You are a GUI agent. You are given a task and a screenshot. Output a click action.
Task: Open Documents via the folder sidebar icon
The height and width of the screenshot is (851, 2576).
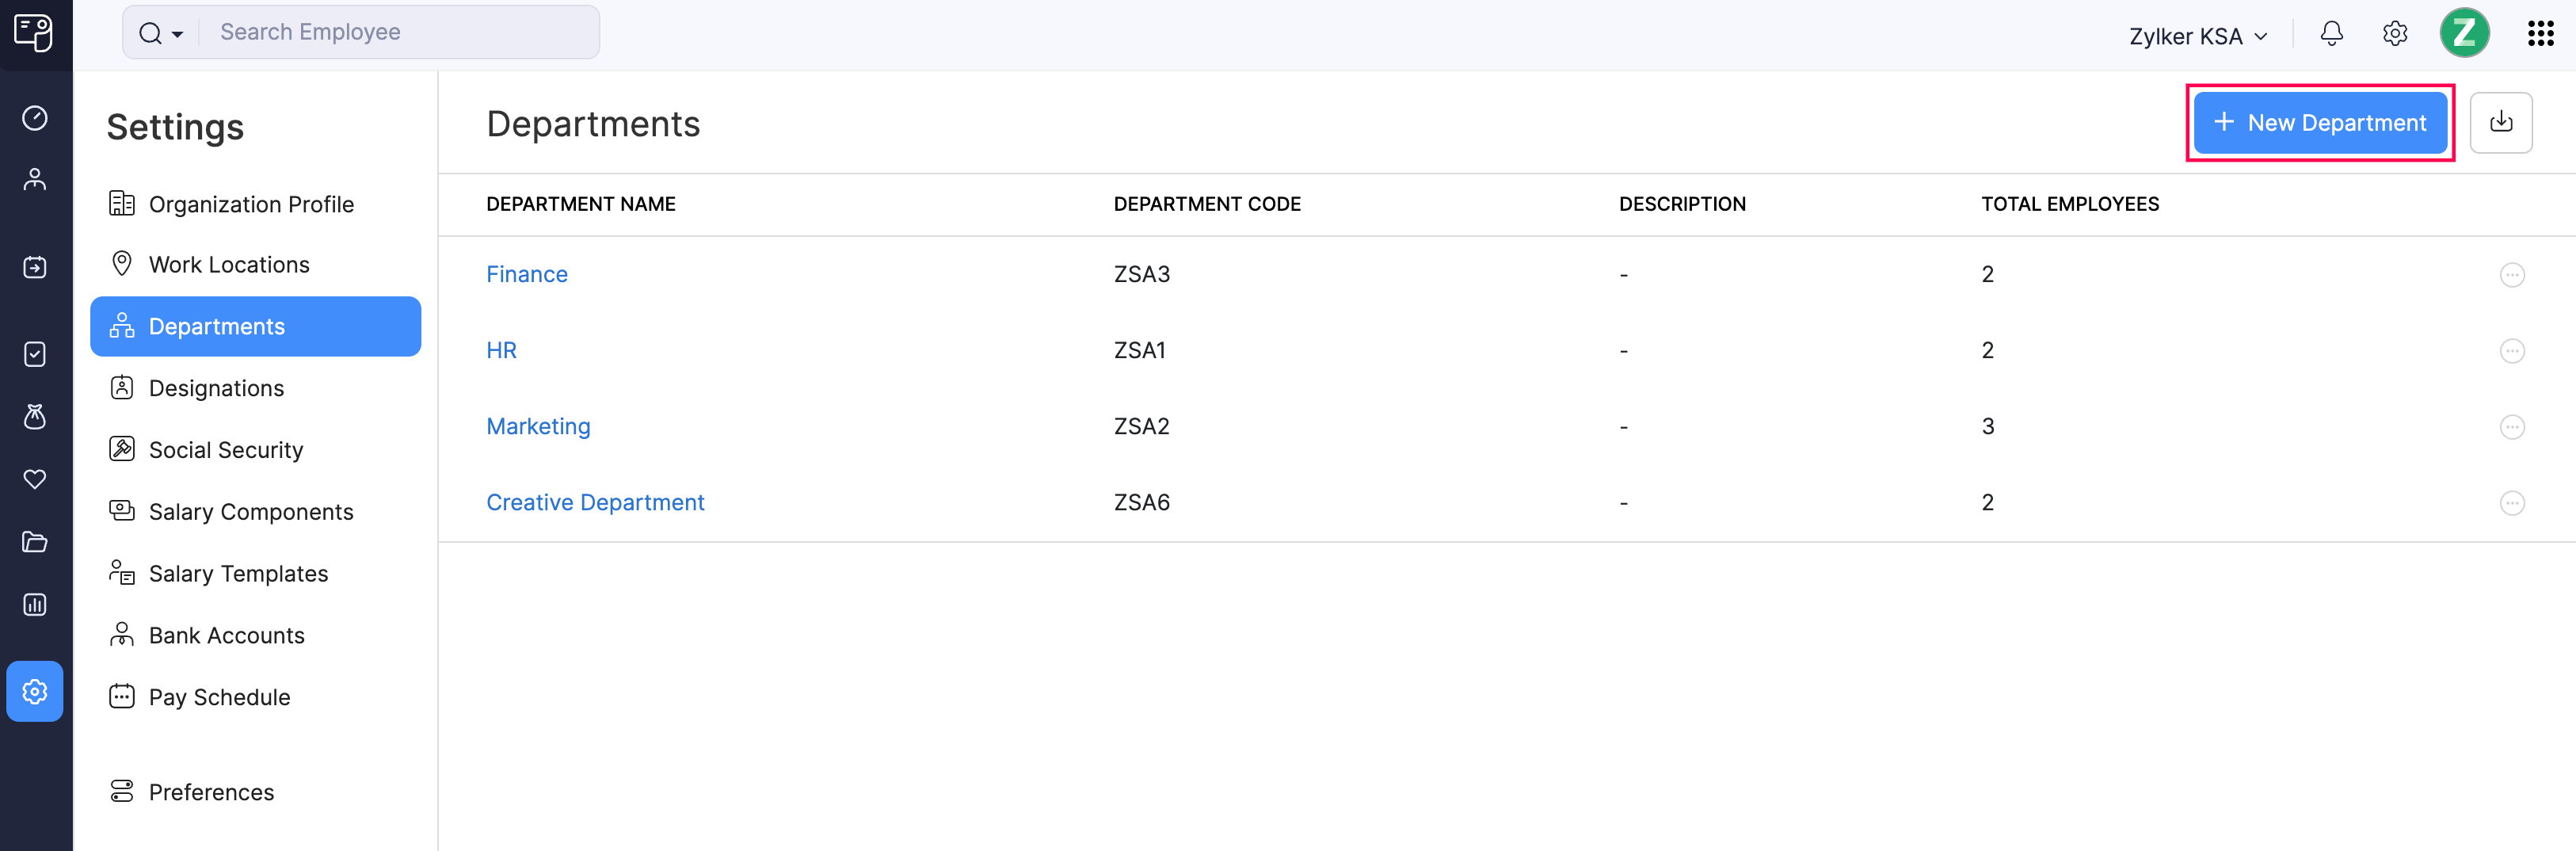point(35,542)
